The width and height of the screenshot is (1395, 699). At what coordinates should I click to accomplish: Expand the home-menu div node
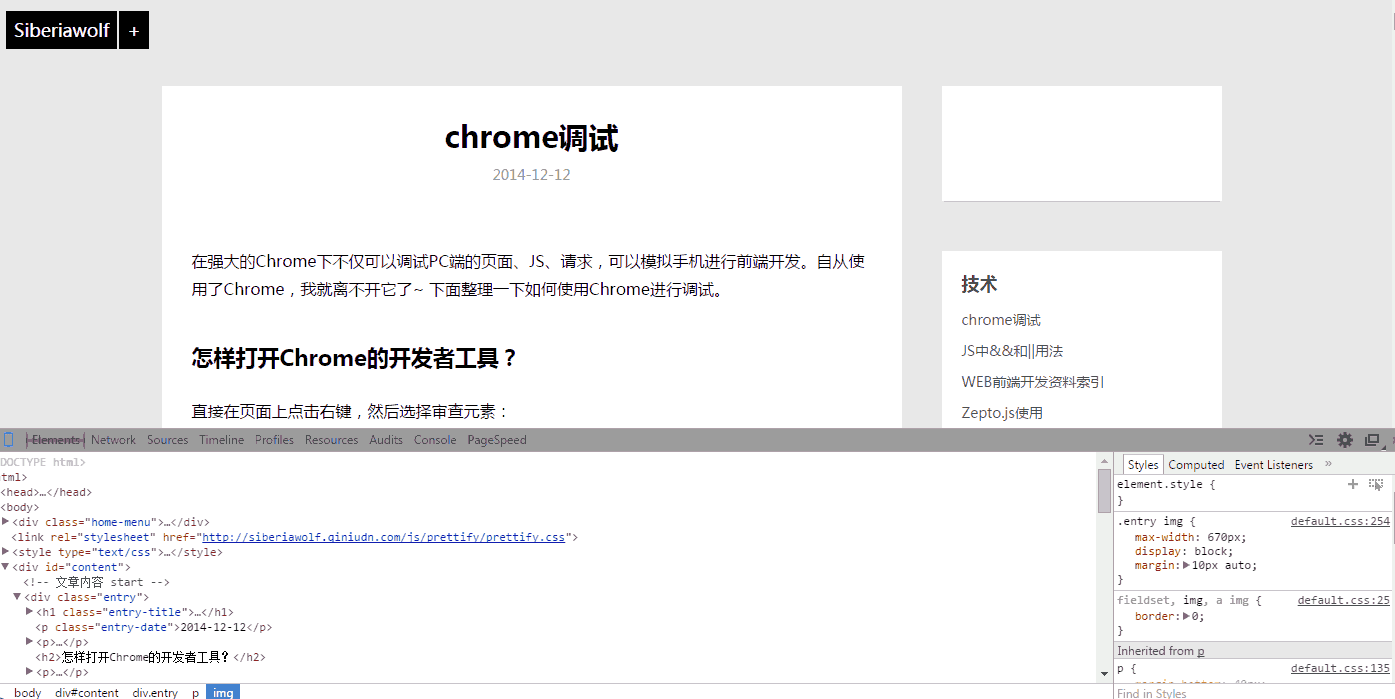tap(6, 522)
